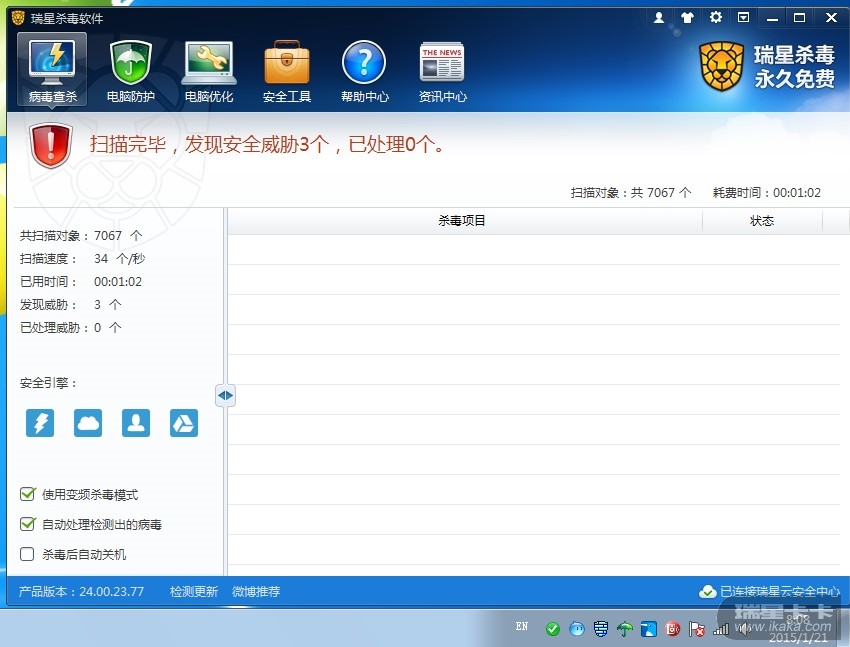The width and height of the screenshot is (850, 647).
Task: Toggle 自动处理检测出的病毒 checkbox
Action: [x=27, y=524]
